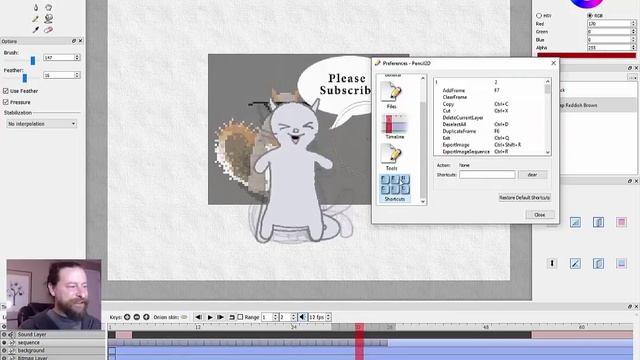Viewport: 640px width, 360px height.
Task: Select the DeselectAll shortcut row
Action: (490, 124)
